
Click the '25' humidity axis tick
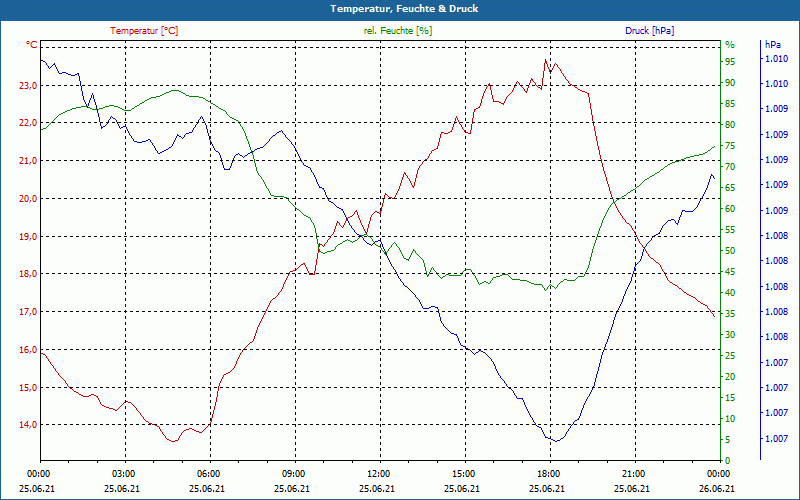pos(730,356)
